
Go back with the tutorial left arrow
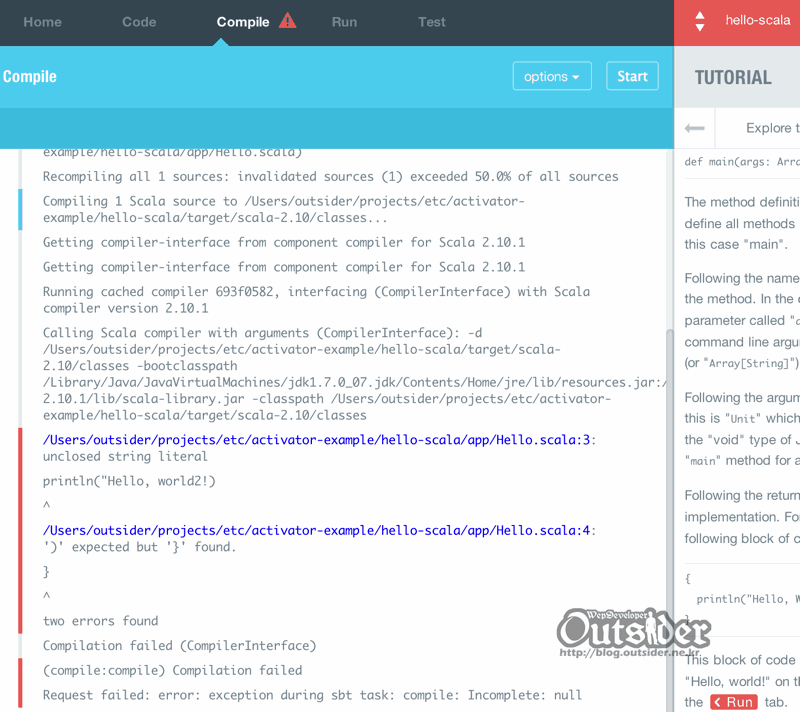coord(694,128)
